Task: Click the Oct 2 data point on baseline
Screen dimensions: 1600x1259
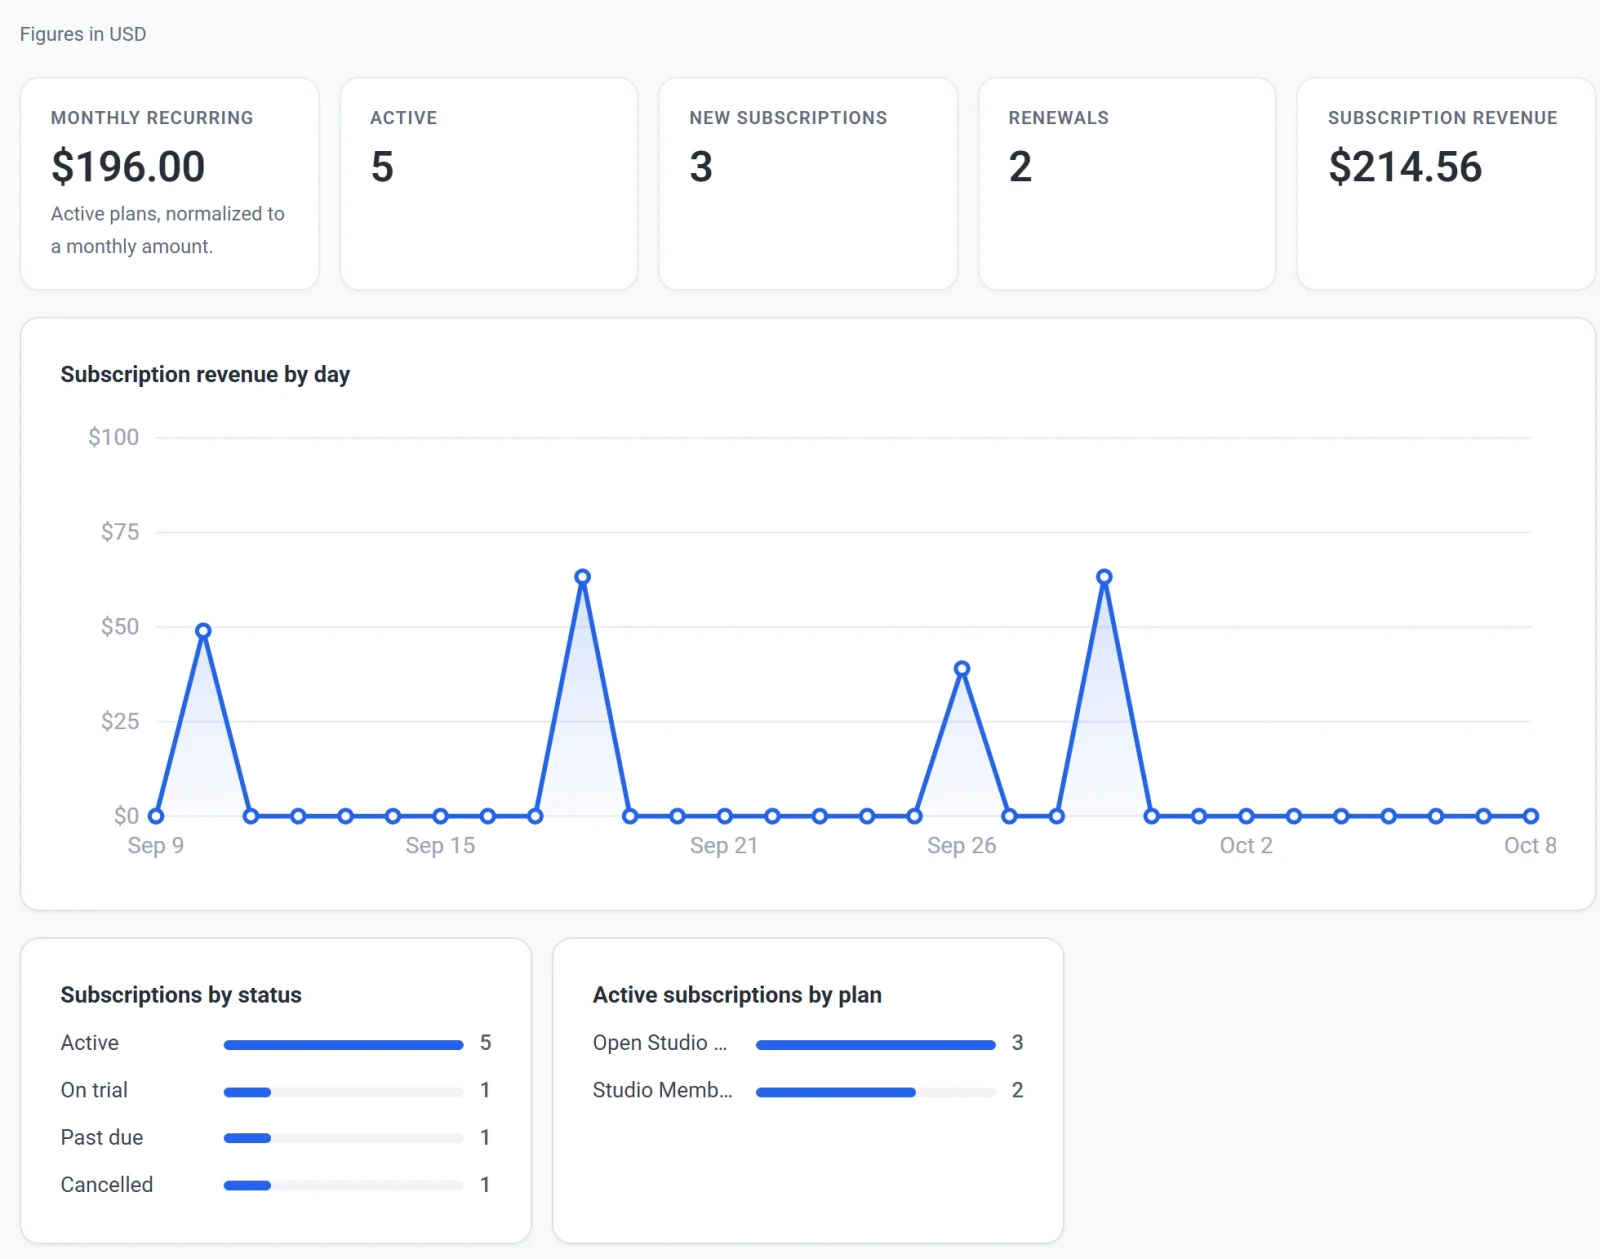Action: 1246,816
